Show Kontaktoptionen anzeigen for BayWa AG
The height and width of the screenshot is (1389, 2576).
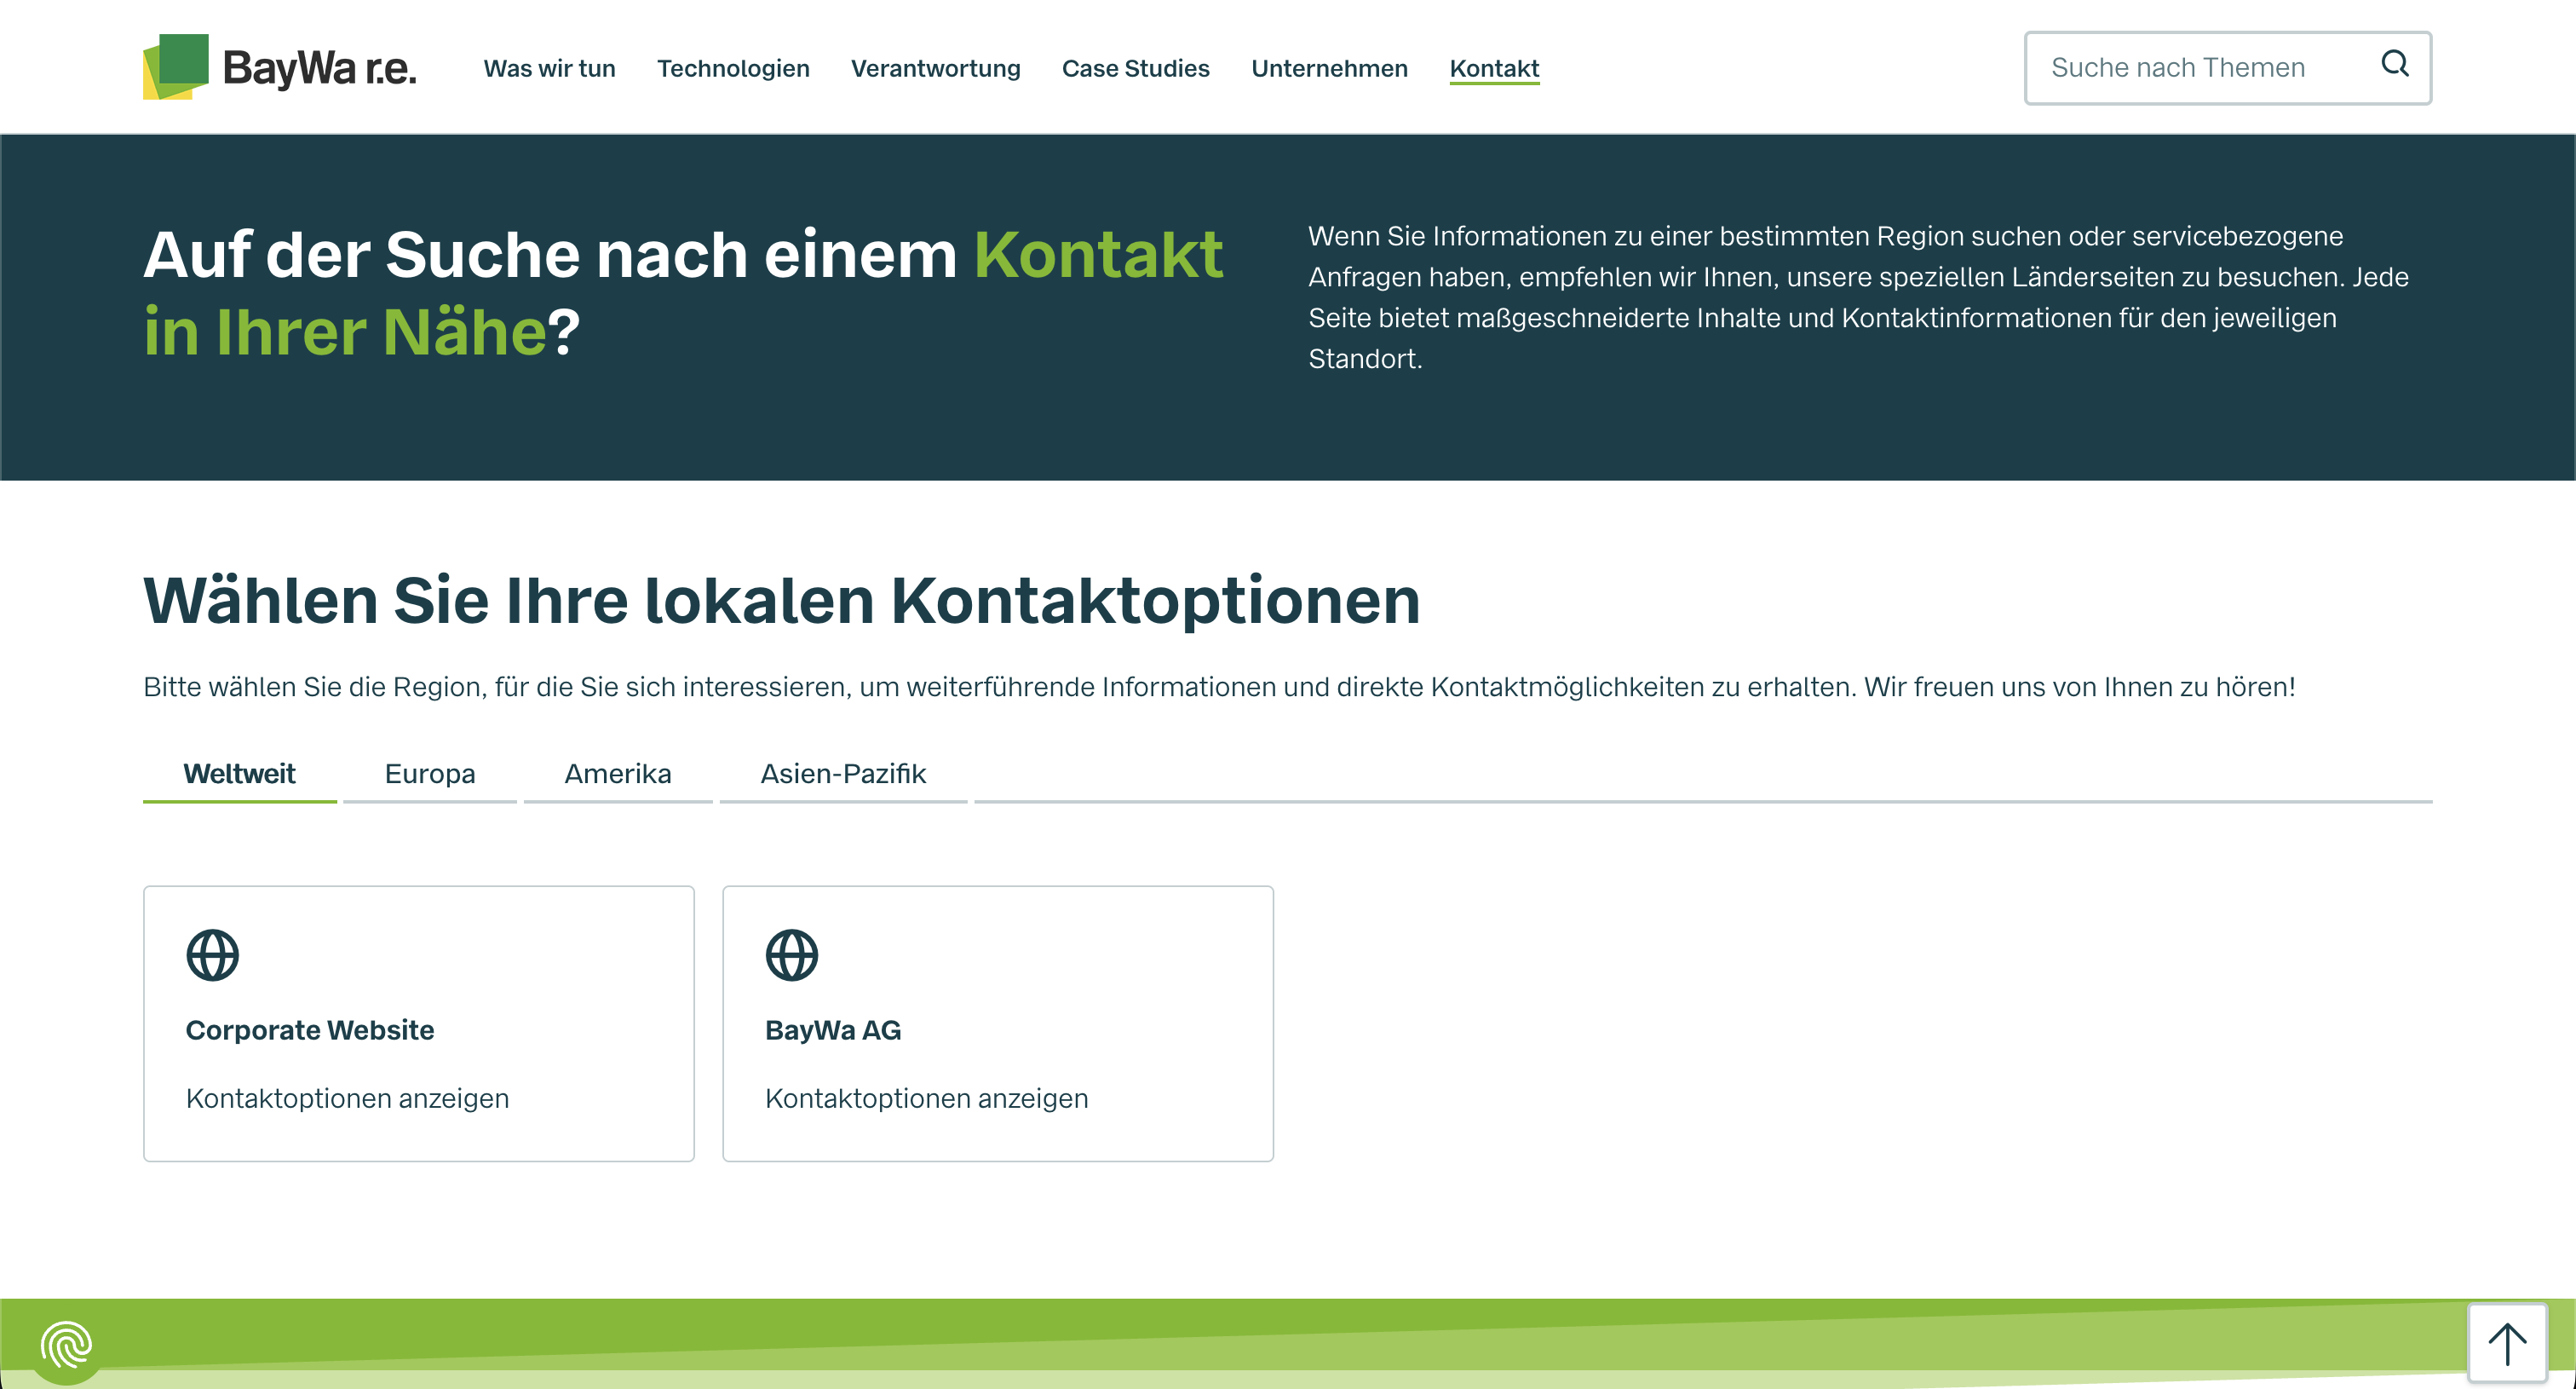point(926,1098)
